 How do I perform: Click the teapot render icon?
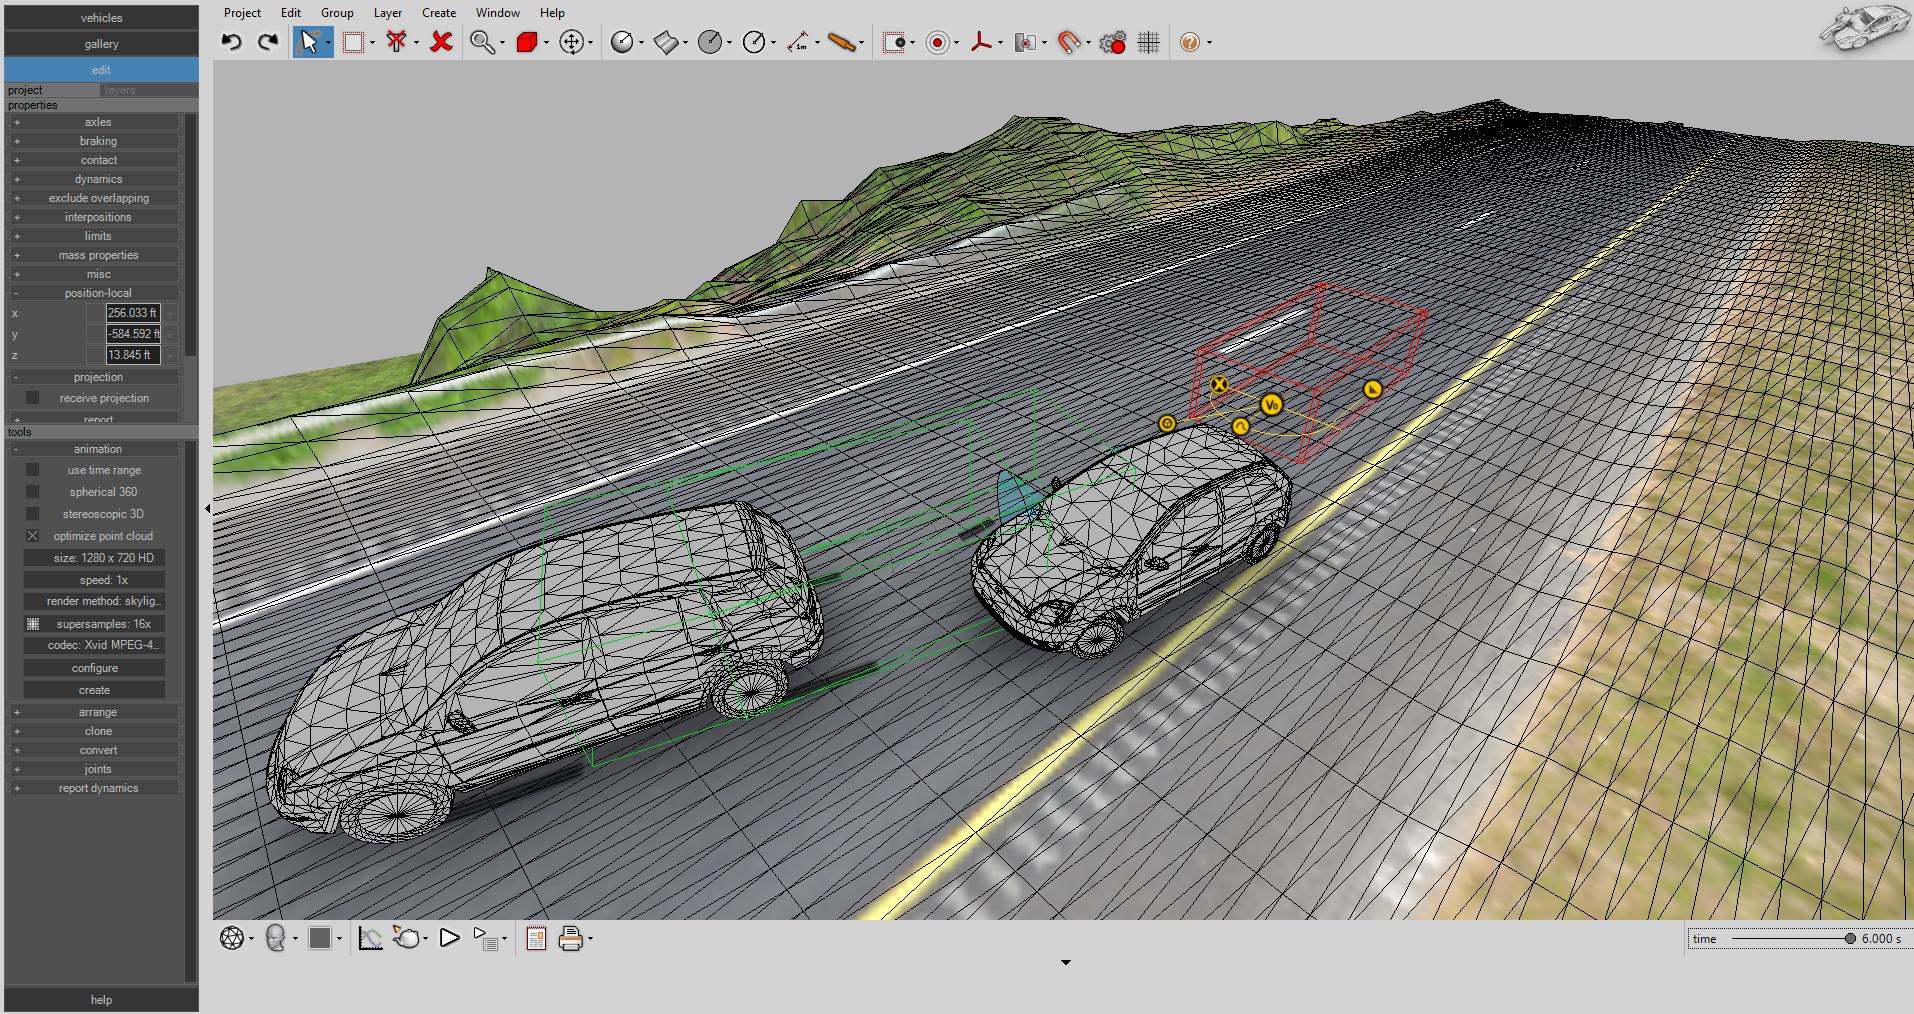407,938
